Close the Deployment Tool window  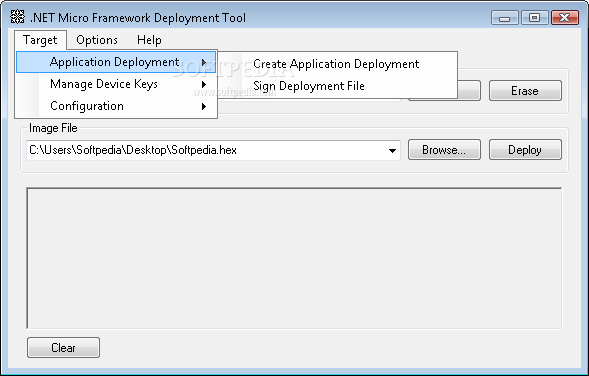[x=565, y=18]
